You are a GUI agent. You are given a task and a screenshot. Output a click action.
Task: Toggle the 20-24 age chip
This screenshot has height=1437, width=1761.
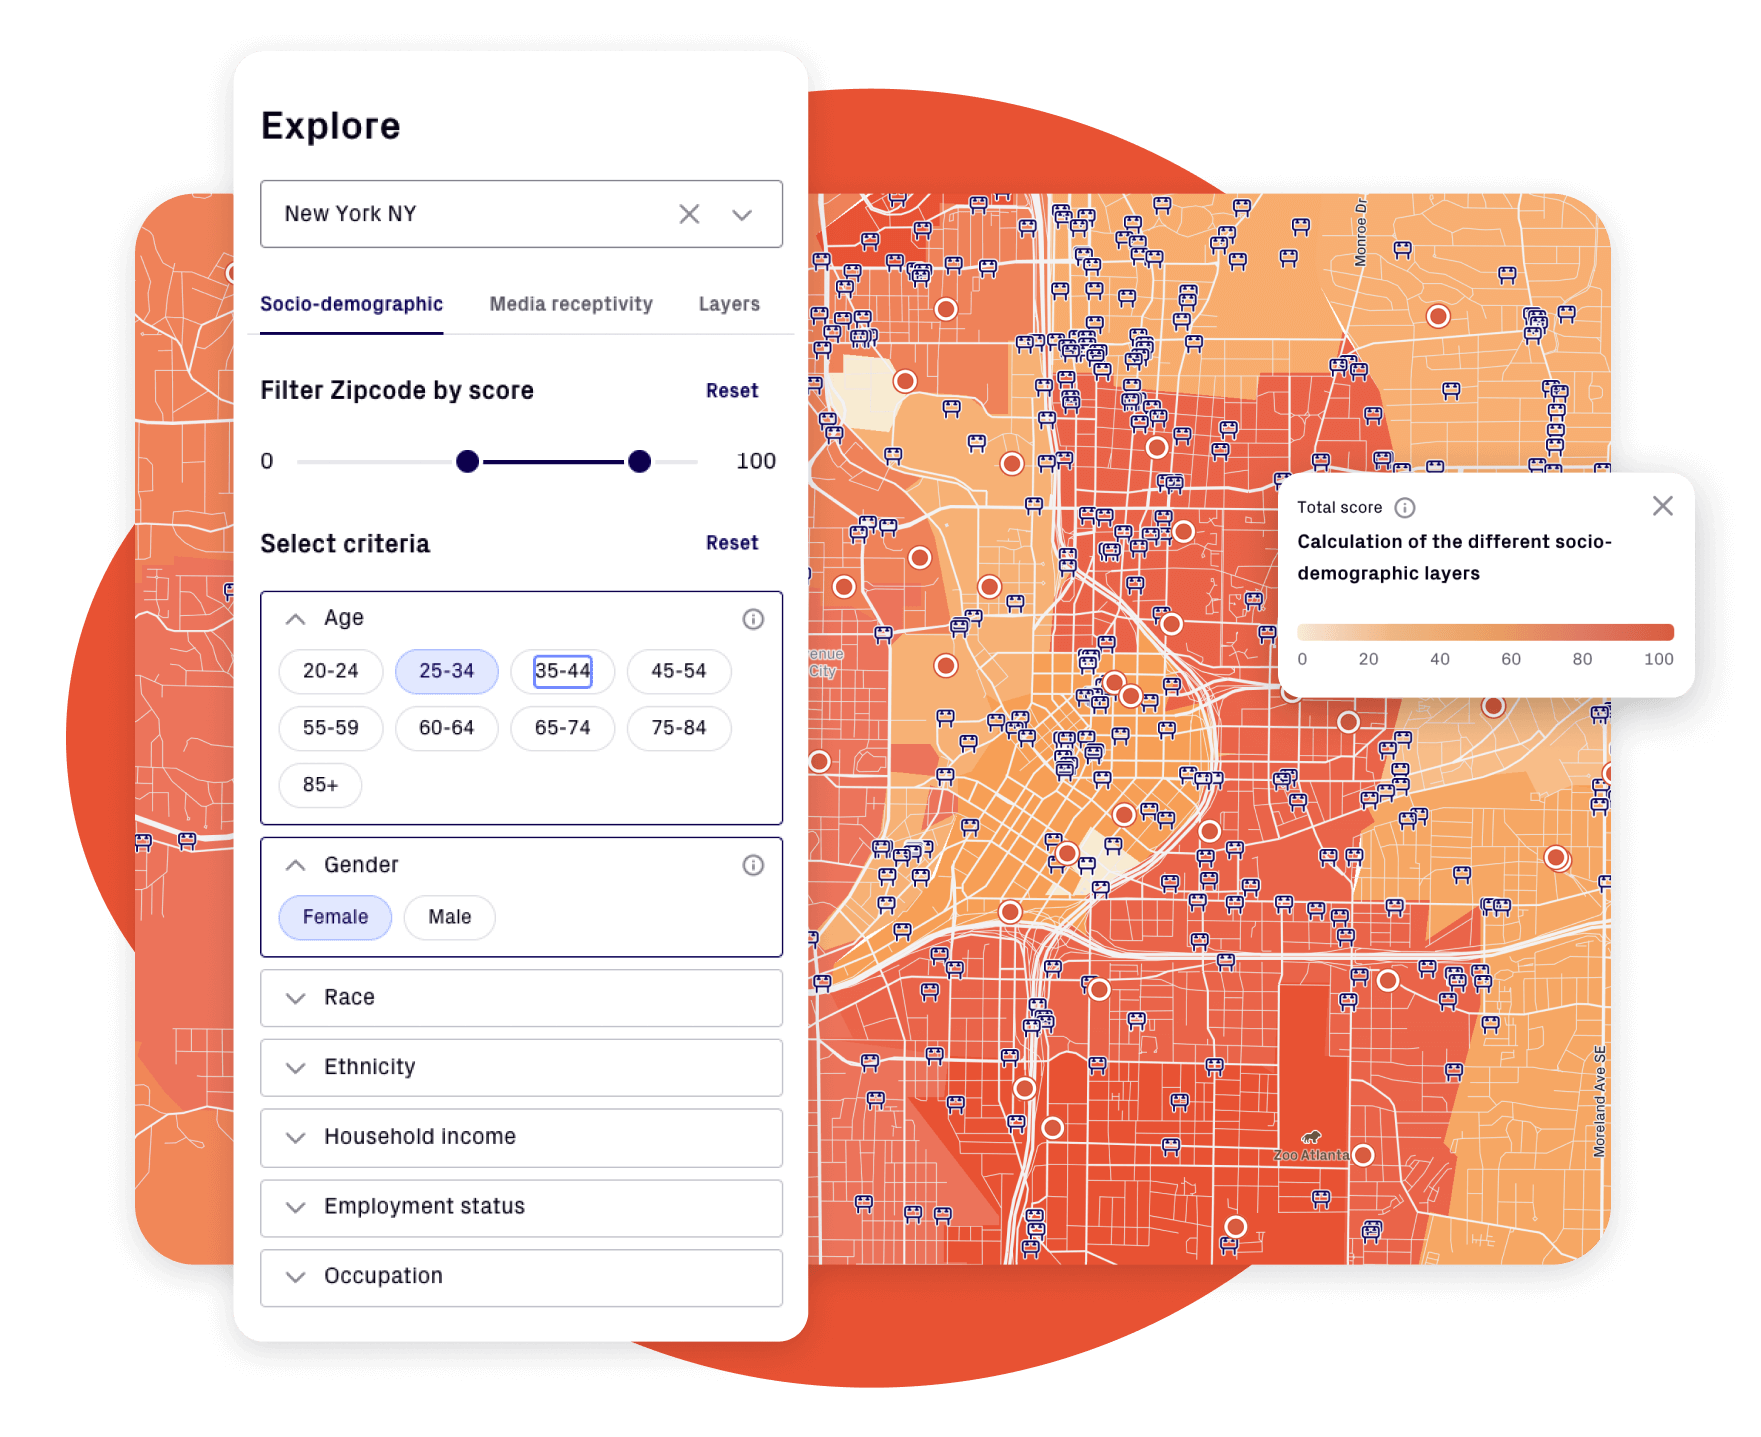click(331, 671)
